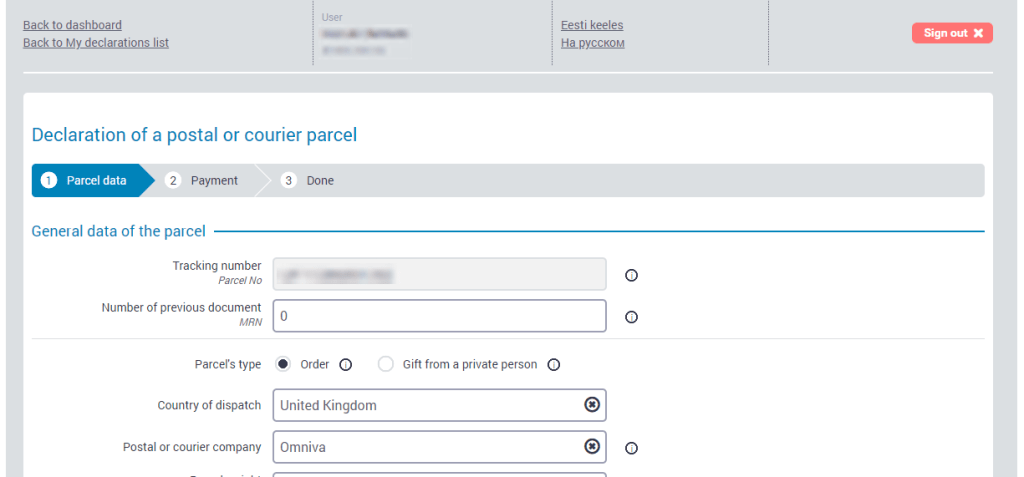Screen dimensions: 1024x477
Task: Go to the Payment step
Action: tap(205, 181)
